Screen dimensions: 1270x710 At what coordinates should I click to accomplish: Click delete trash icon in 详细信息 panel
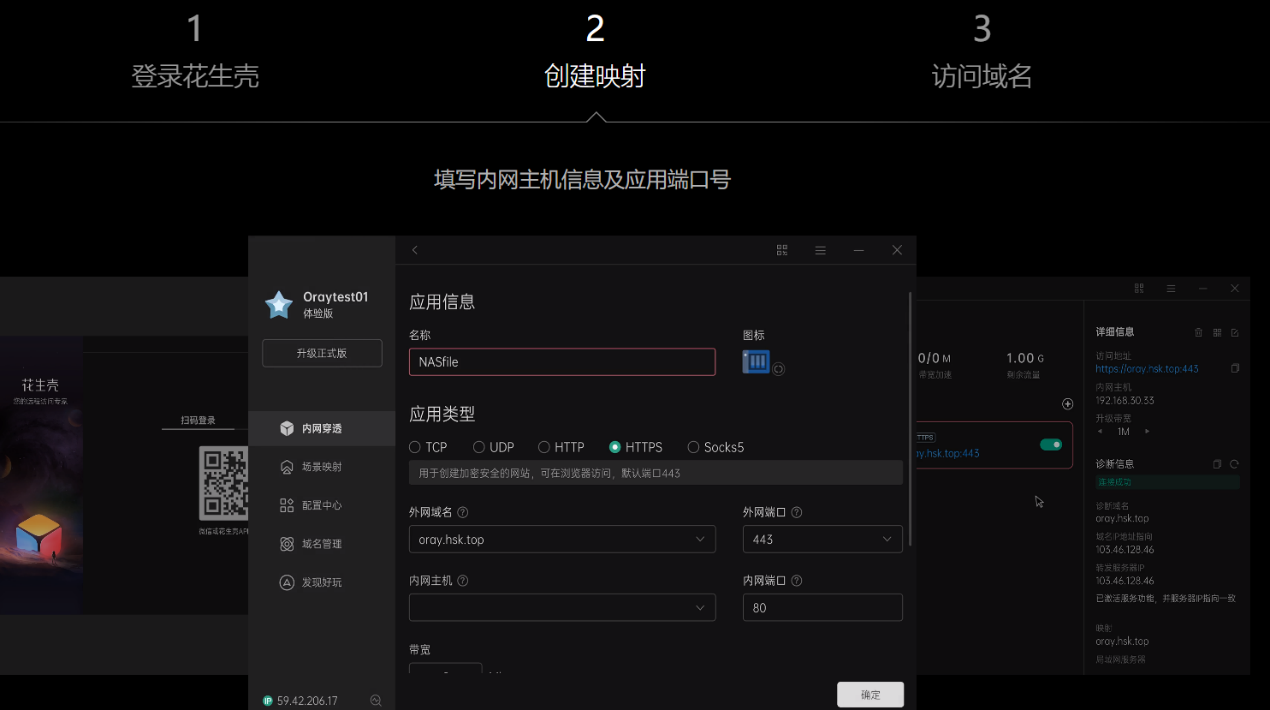(x=1199, y=332)
